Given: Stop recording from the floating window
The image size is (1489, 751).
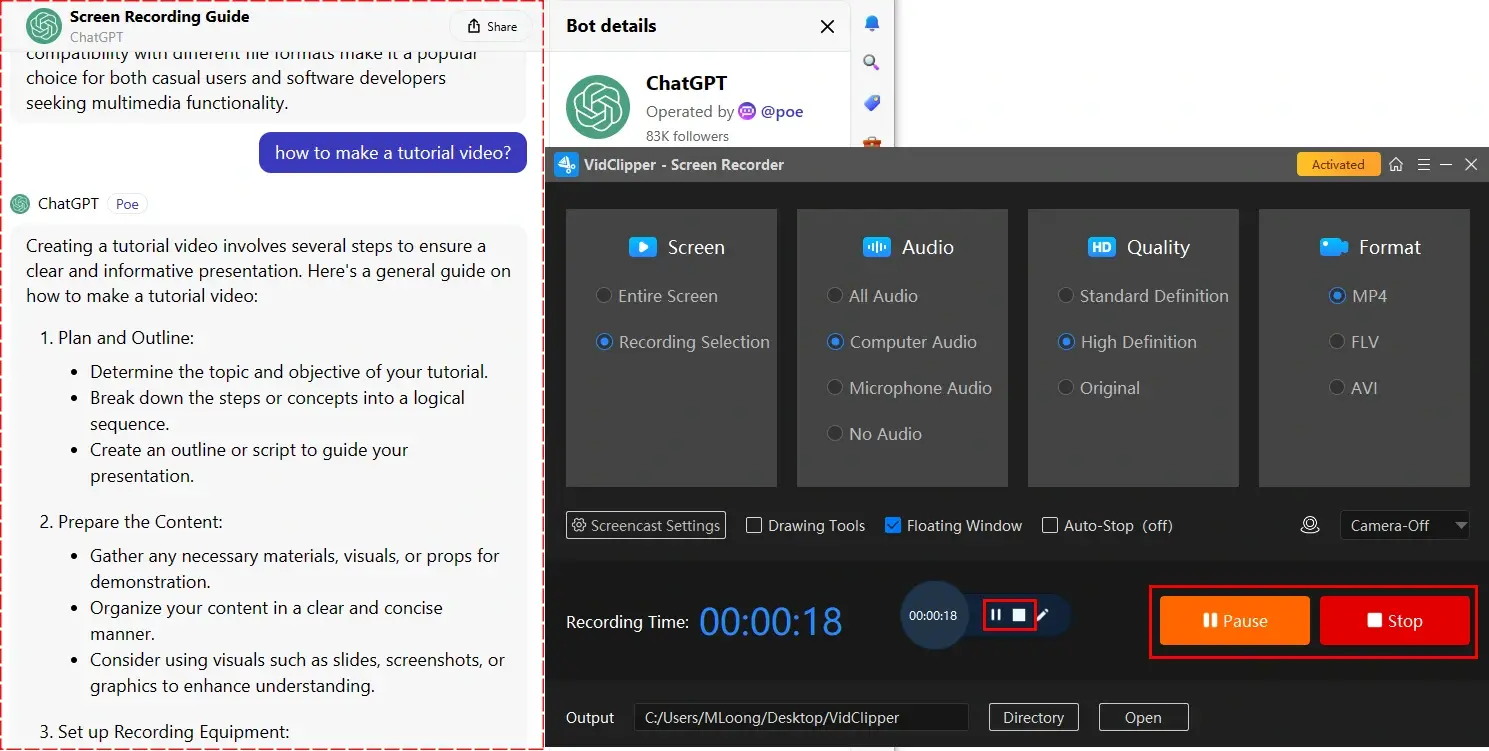Looking at the screenshot, I should tap(1019, 615).
